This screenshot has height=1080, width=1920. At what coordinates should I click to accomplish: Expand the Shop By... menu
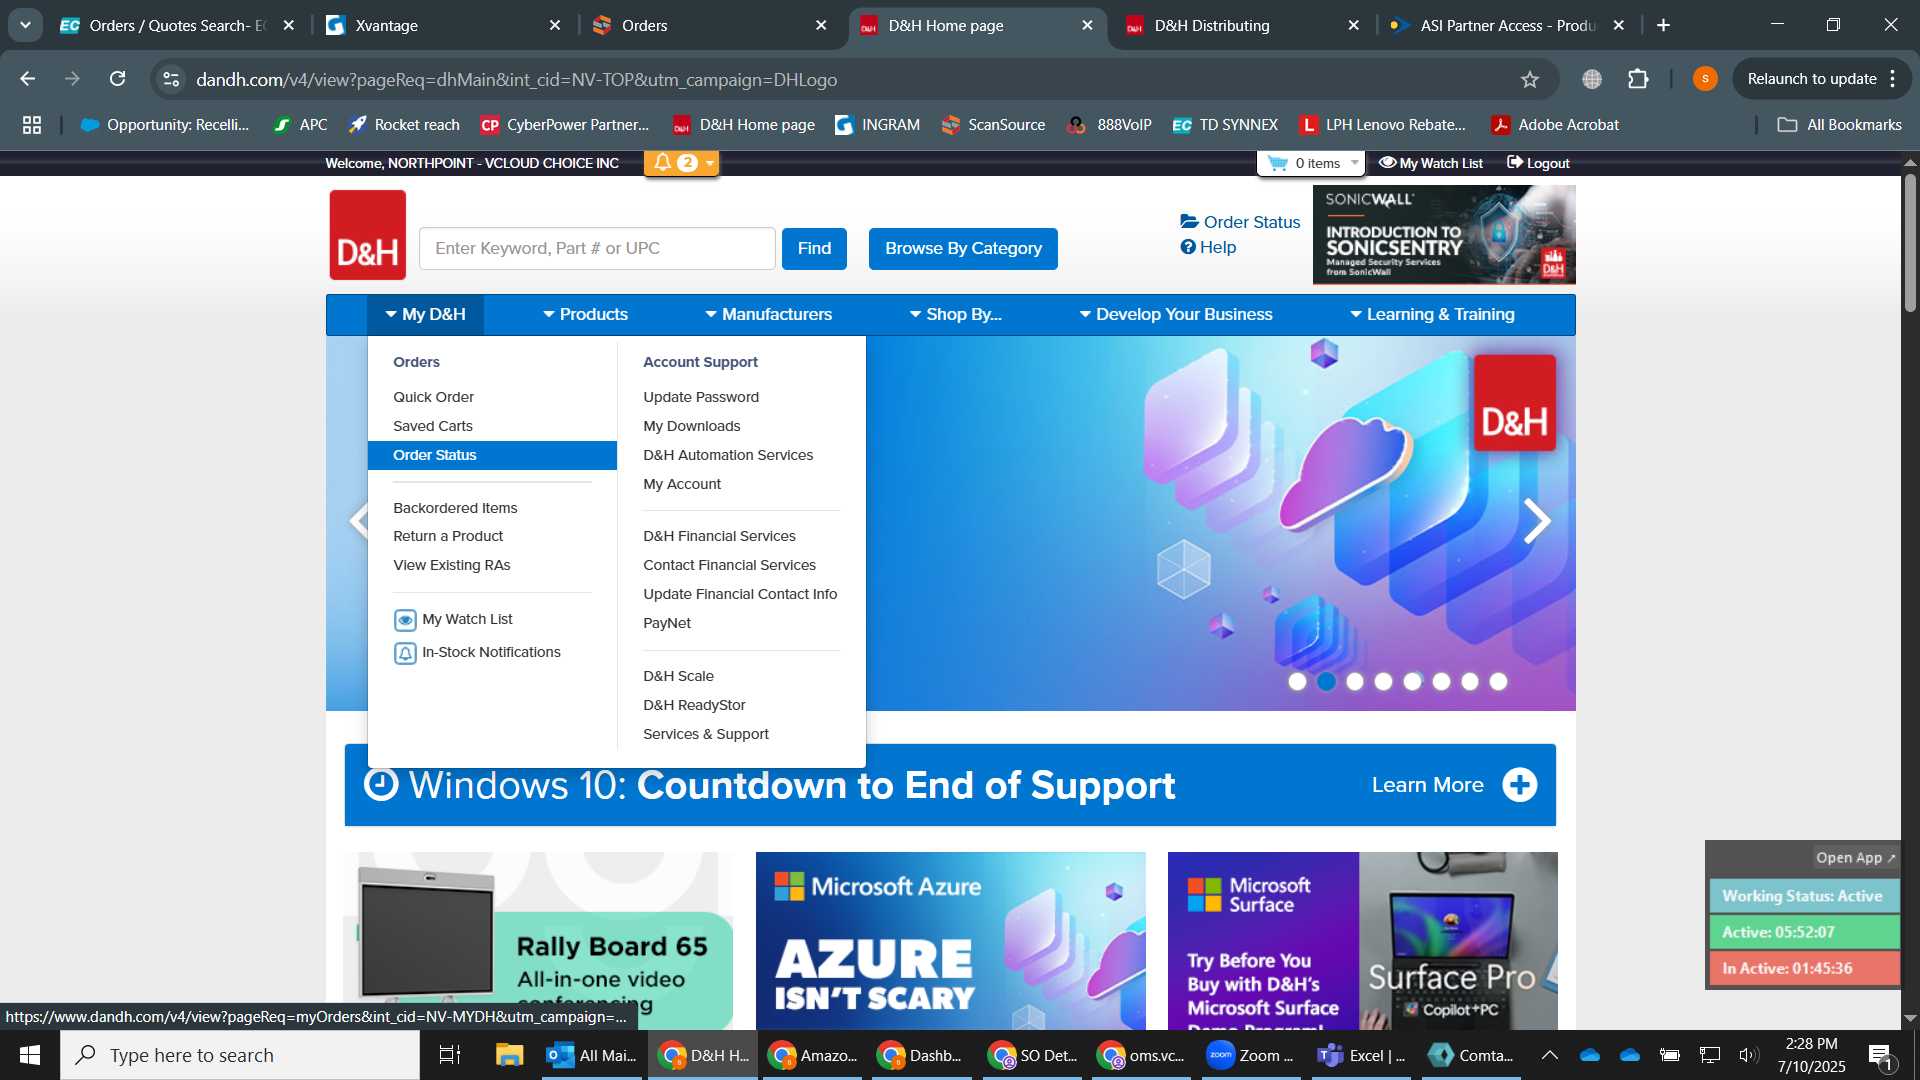(x=955, y=314)
